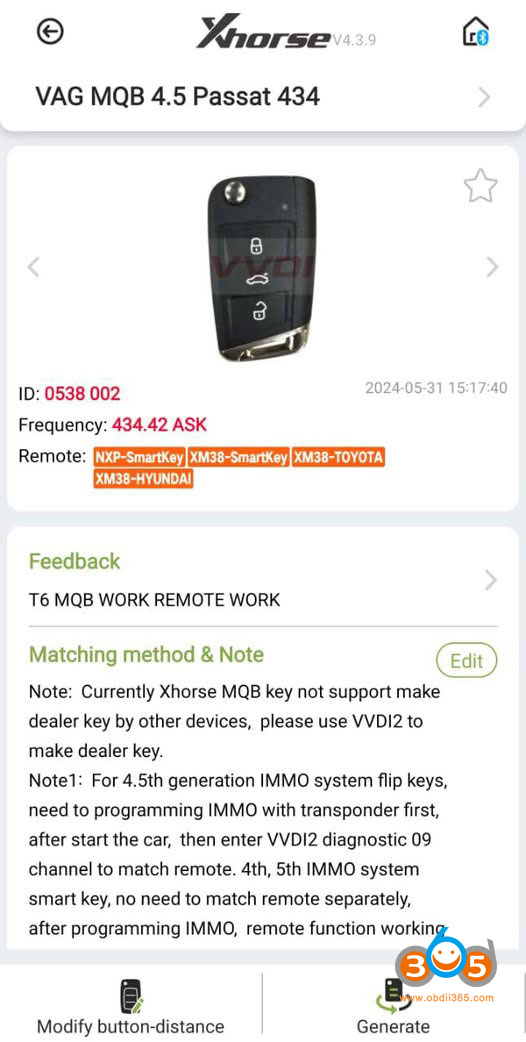
Task: Go back with the circled arrow icon
Action: click(x=50, y=31)
